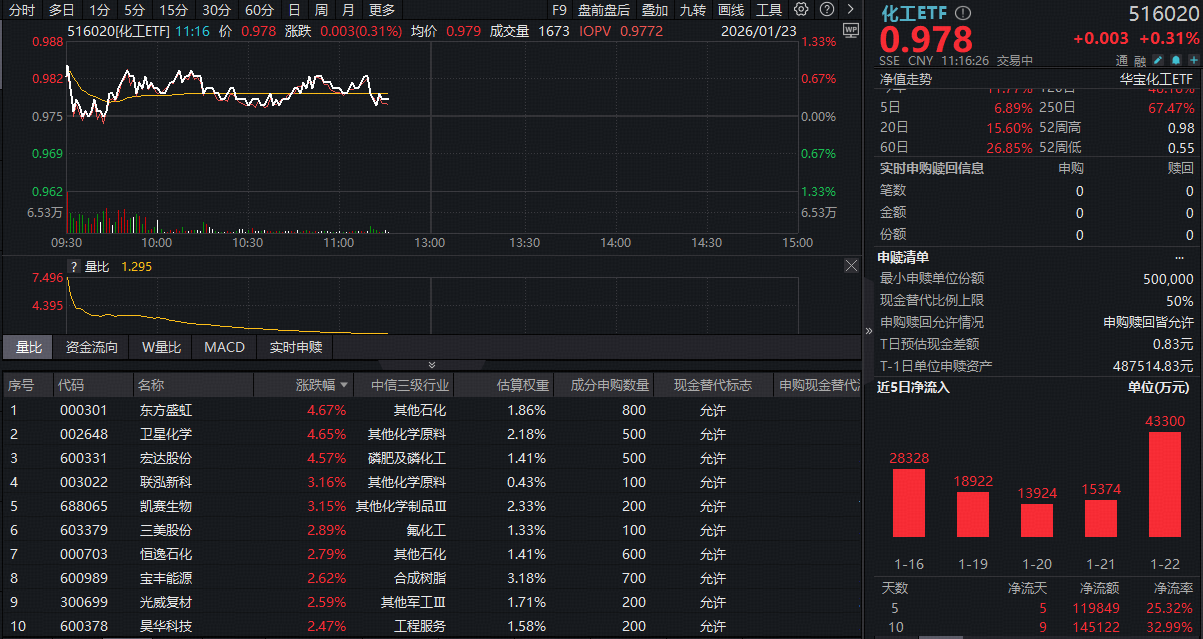Click the 九转 button
Image resolution: width=1203 pixels, height=639 pixels.
tap(693, 9)
